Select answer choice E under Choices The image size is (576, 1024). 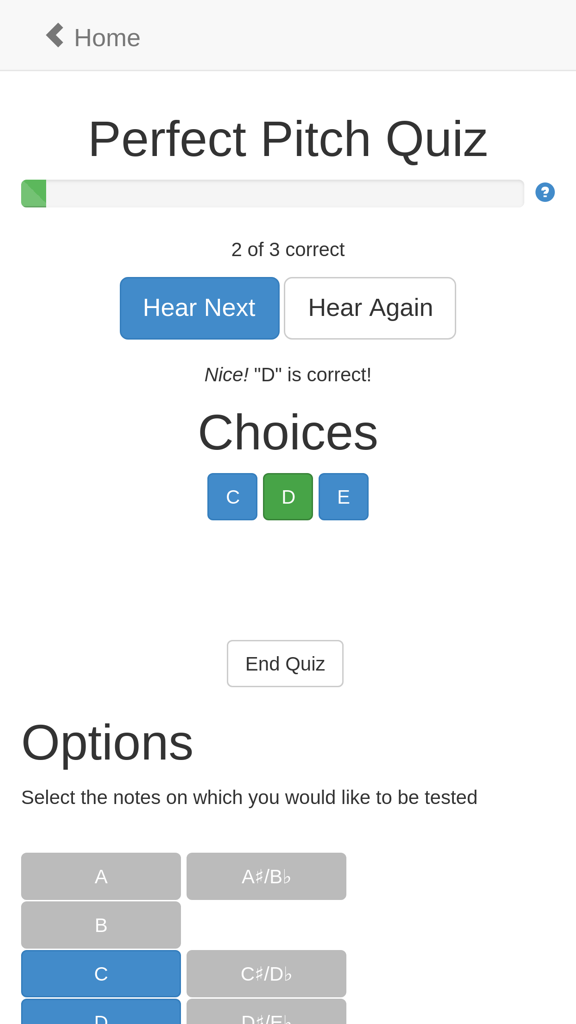pos(344,495)
